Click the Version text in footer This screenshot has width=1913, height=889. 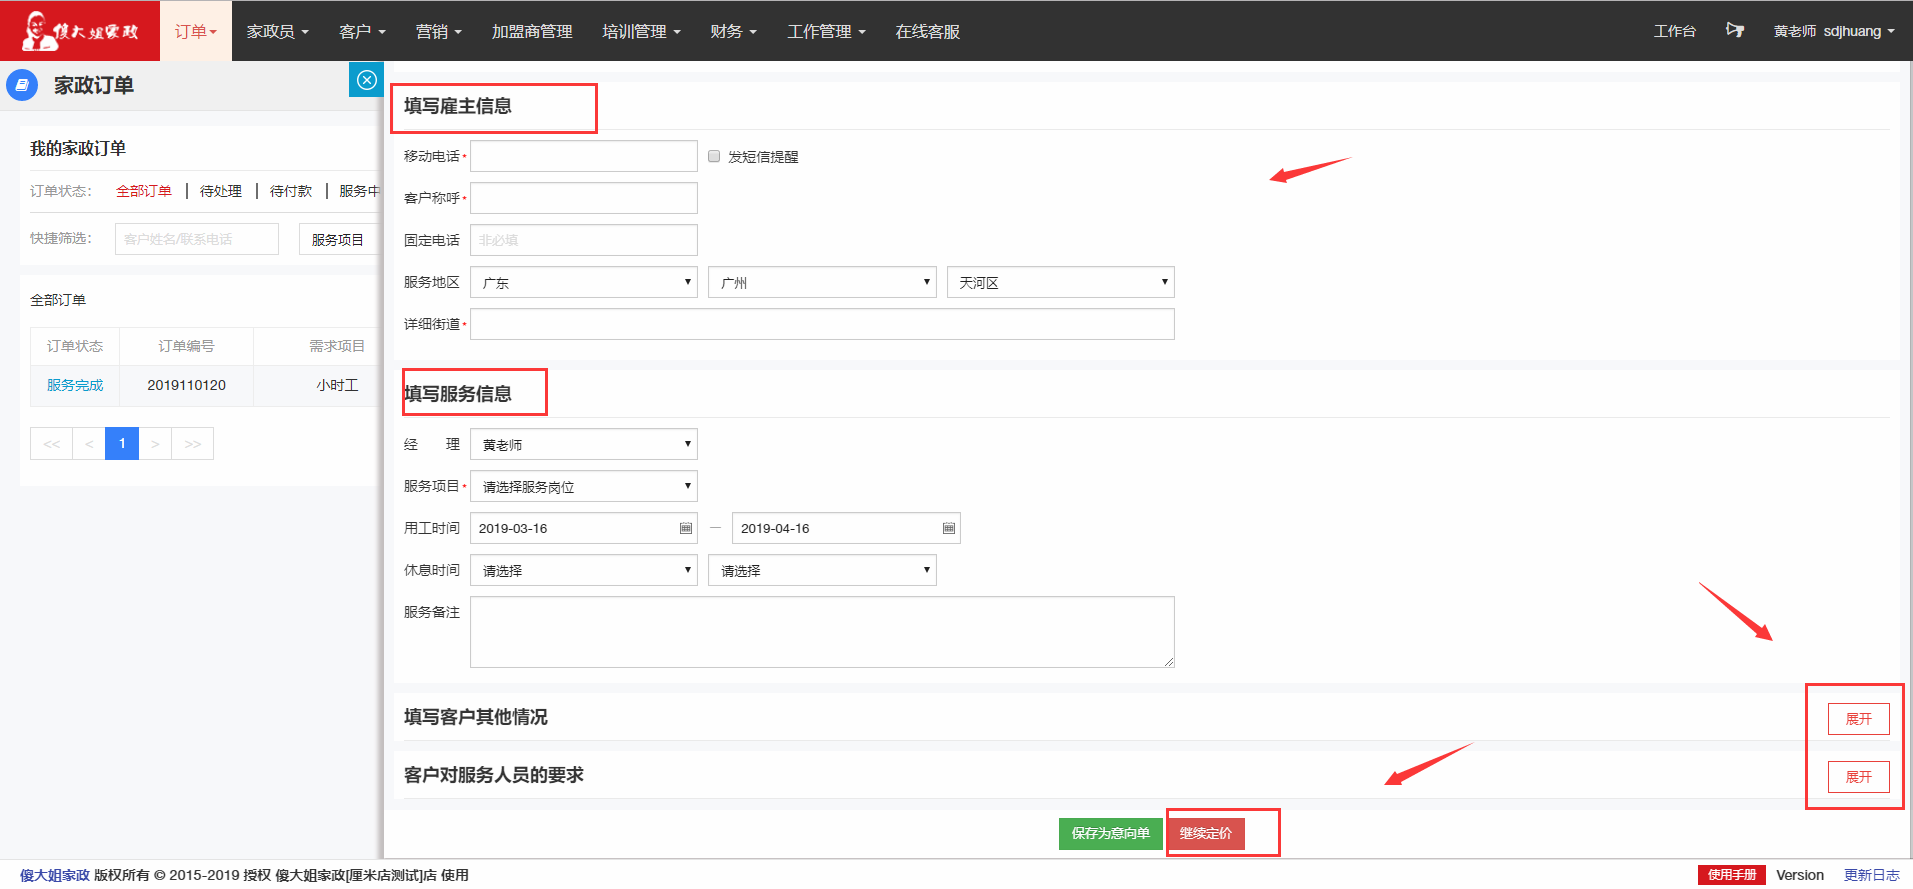coord(1800,875)
